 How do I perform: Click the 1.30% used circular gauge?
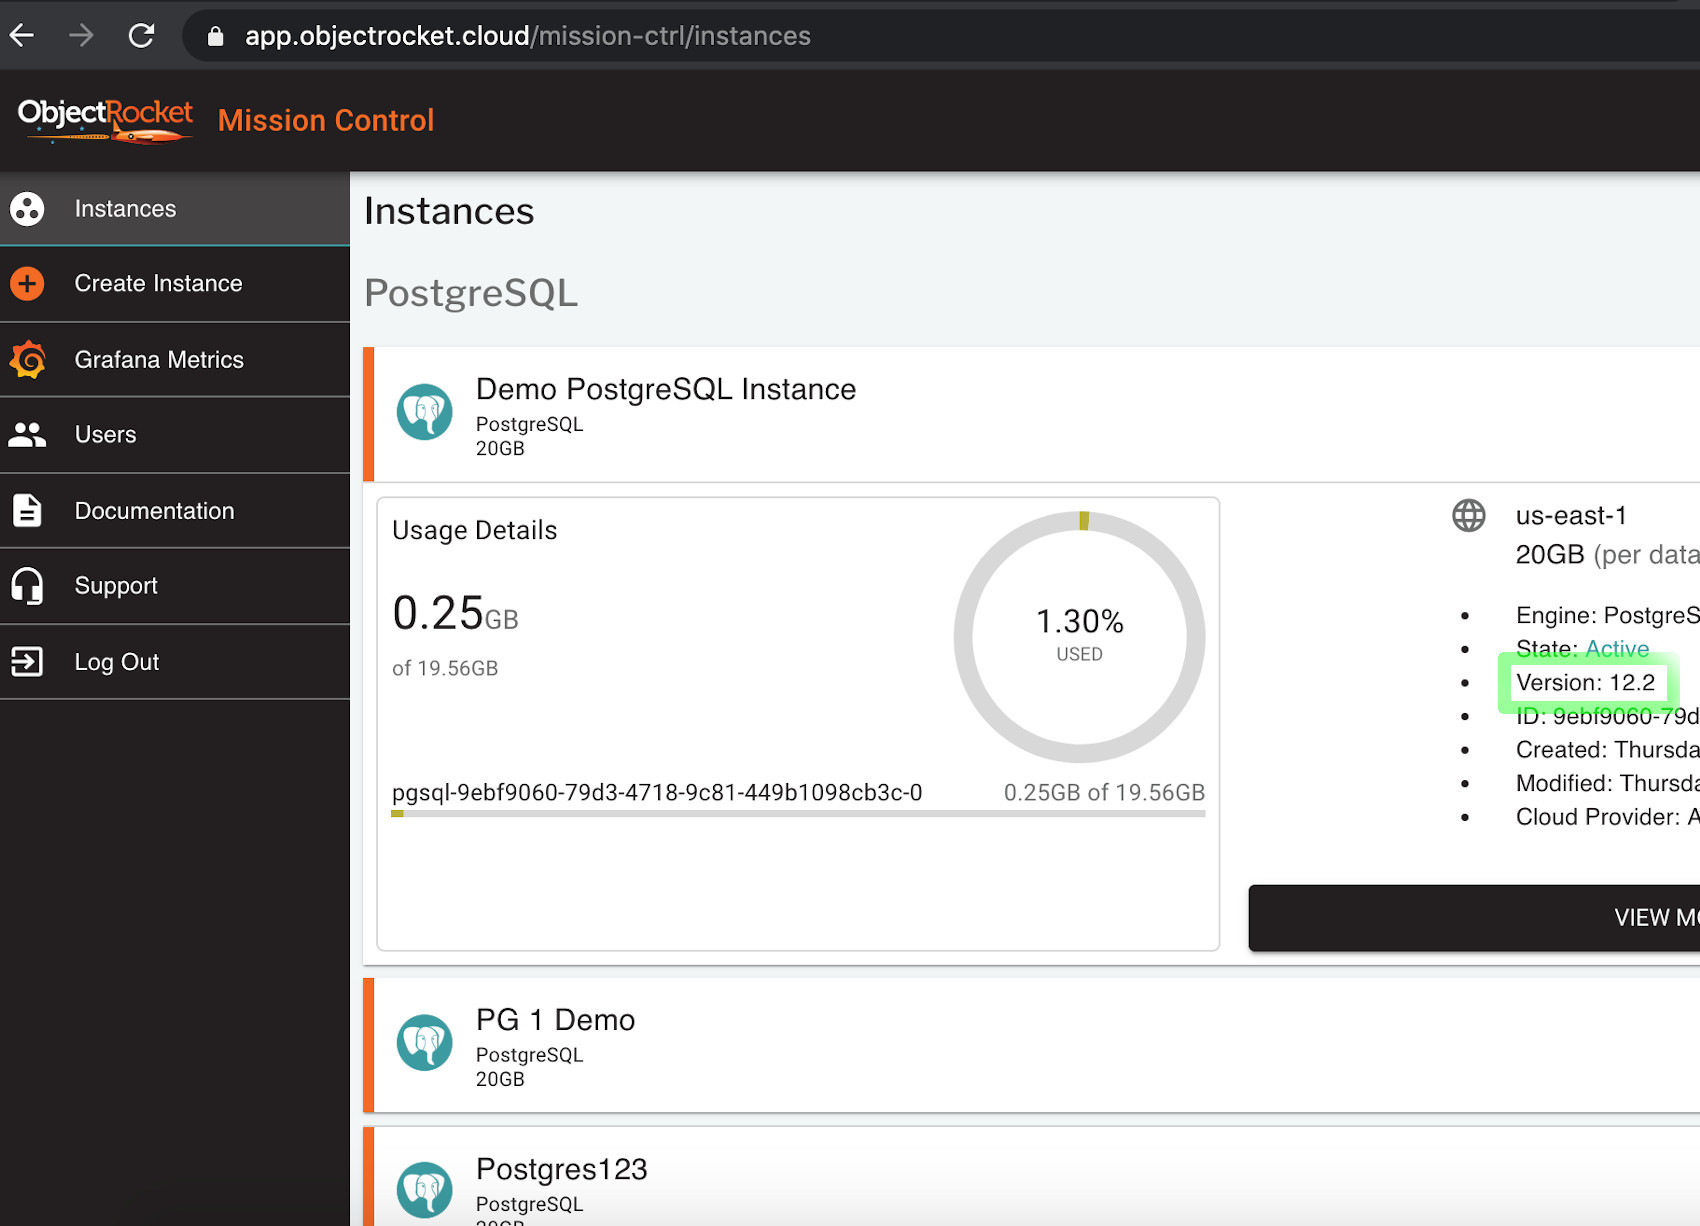coord(1080,637)
